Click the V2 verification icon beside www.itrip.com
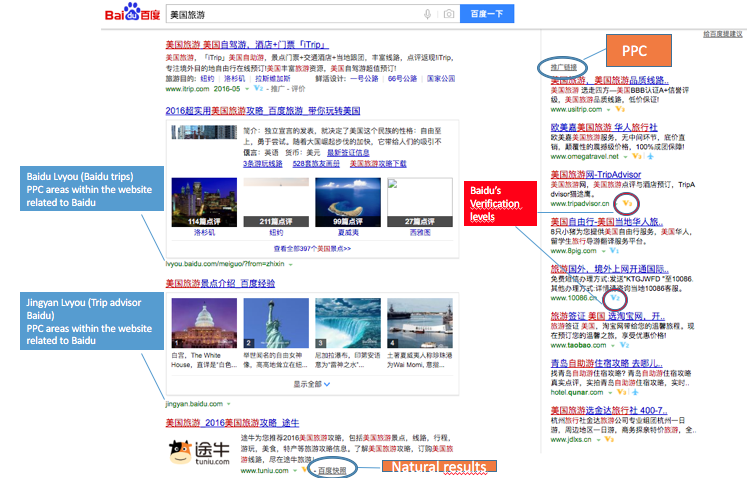Viewport: 750px width, 478px height. tap(258, 89)
